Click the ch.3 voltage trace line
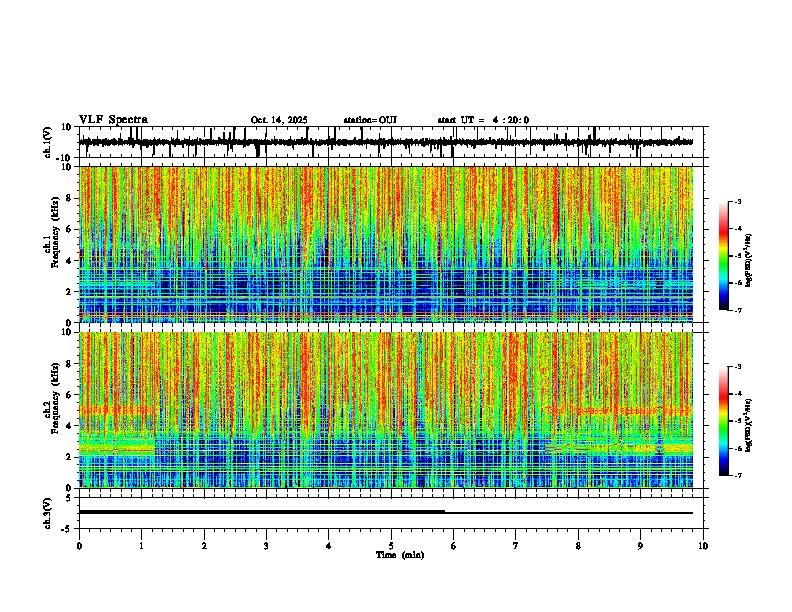The image size is (792, 612). [x=386, y=512]
